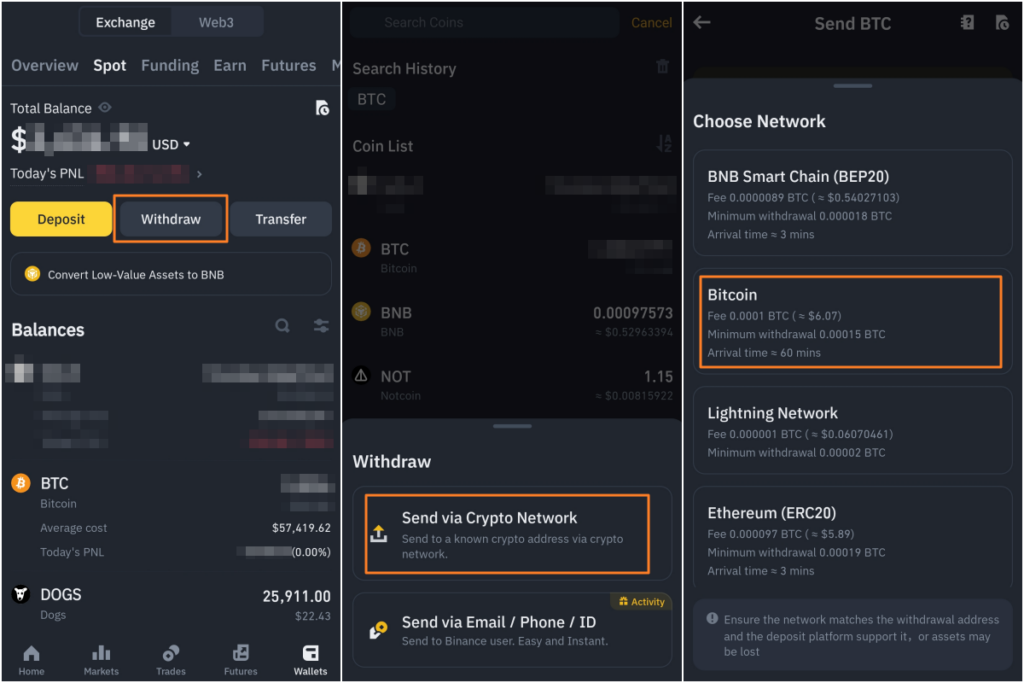1024x683 pixels.
Task: Open the Earn tab
Action: pyautogui.click(x=230, y=65)
